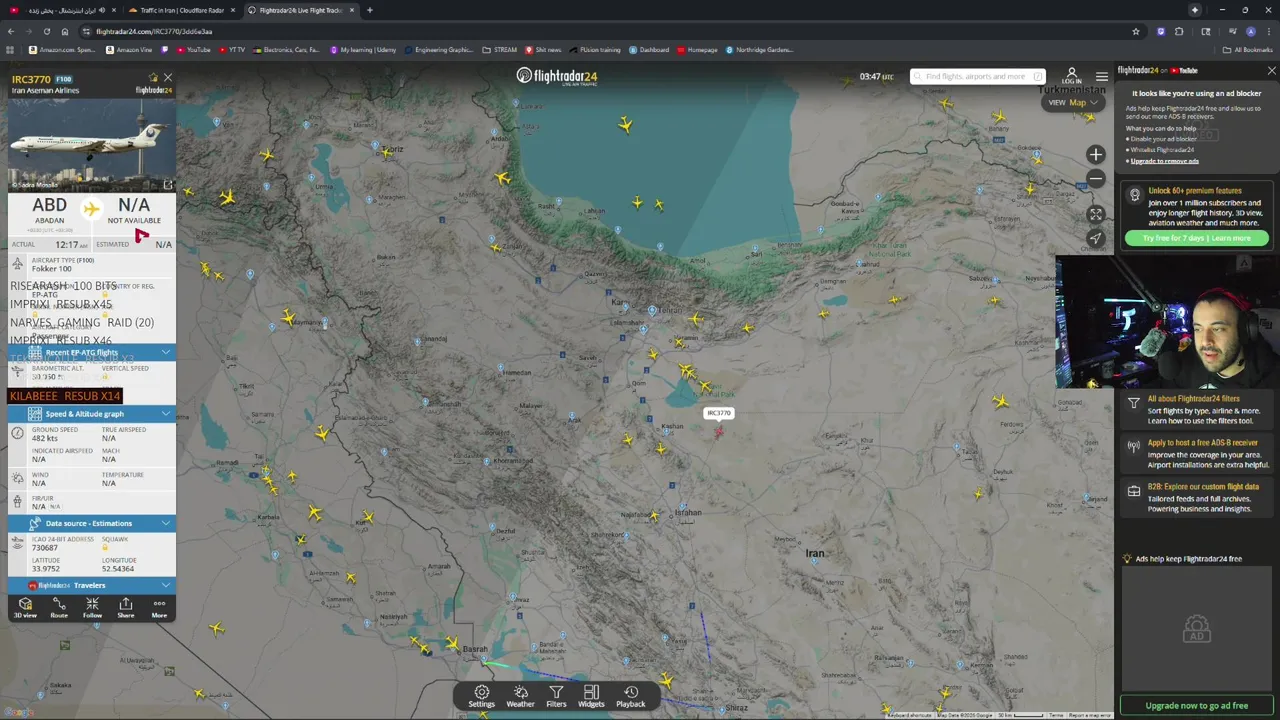The width and height of the screenshot is (1280, 720).
Task: Open the Northridge Gardens bookmark
Action: click(x=759, y=49)
